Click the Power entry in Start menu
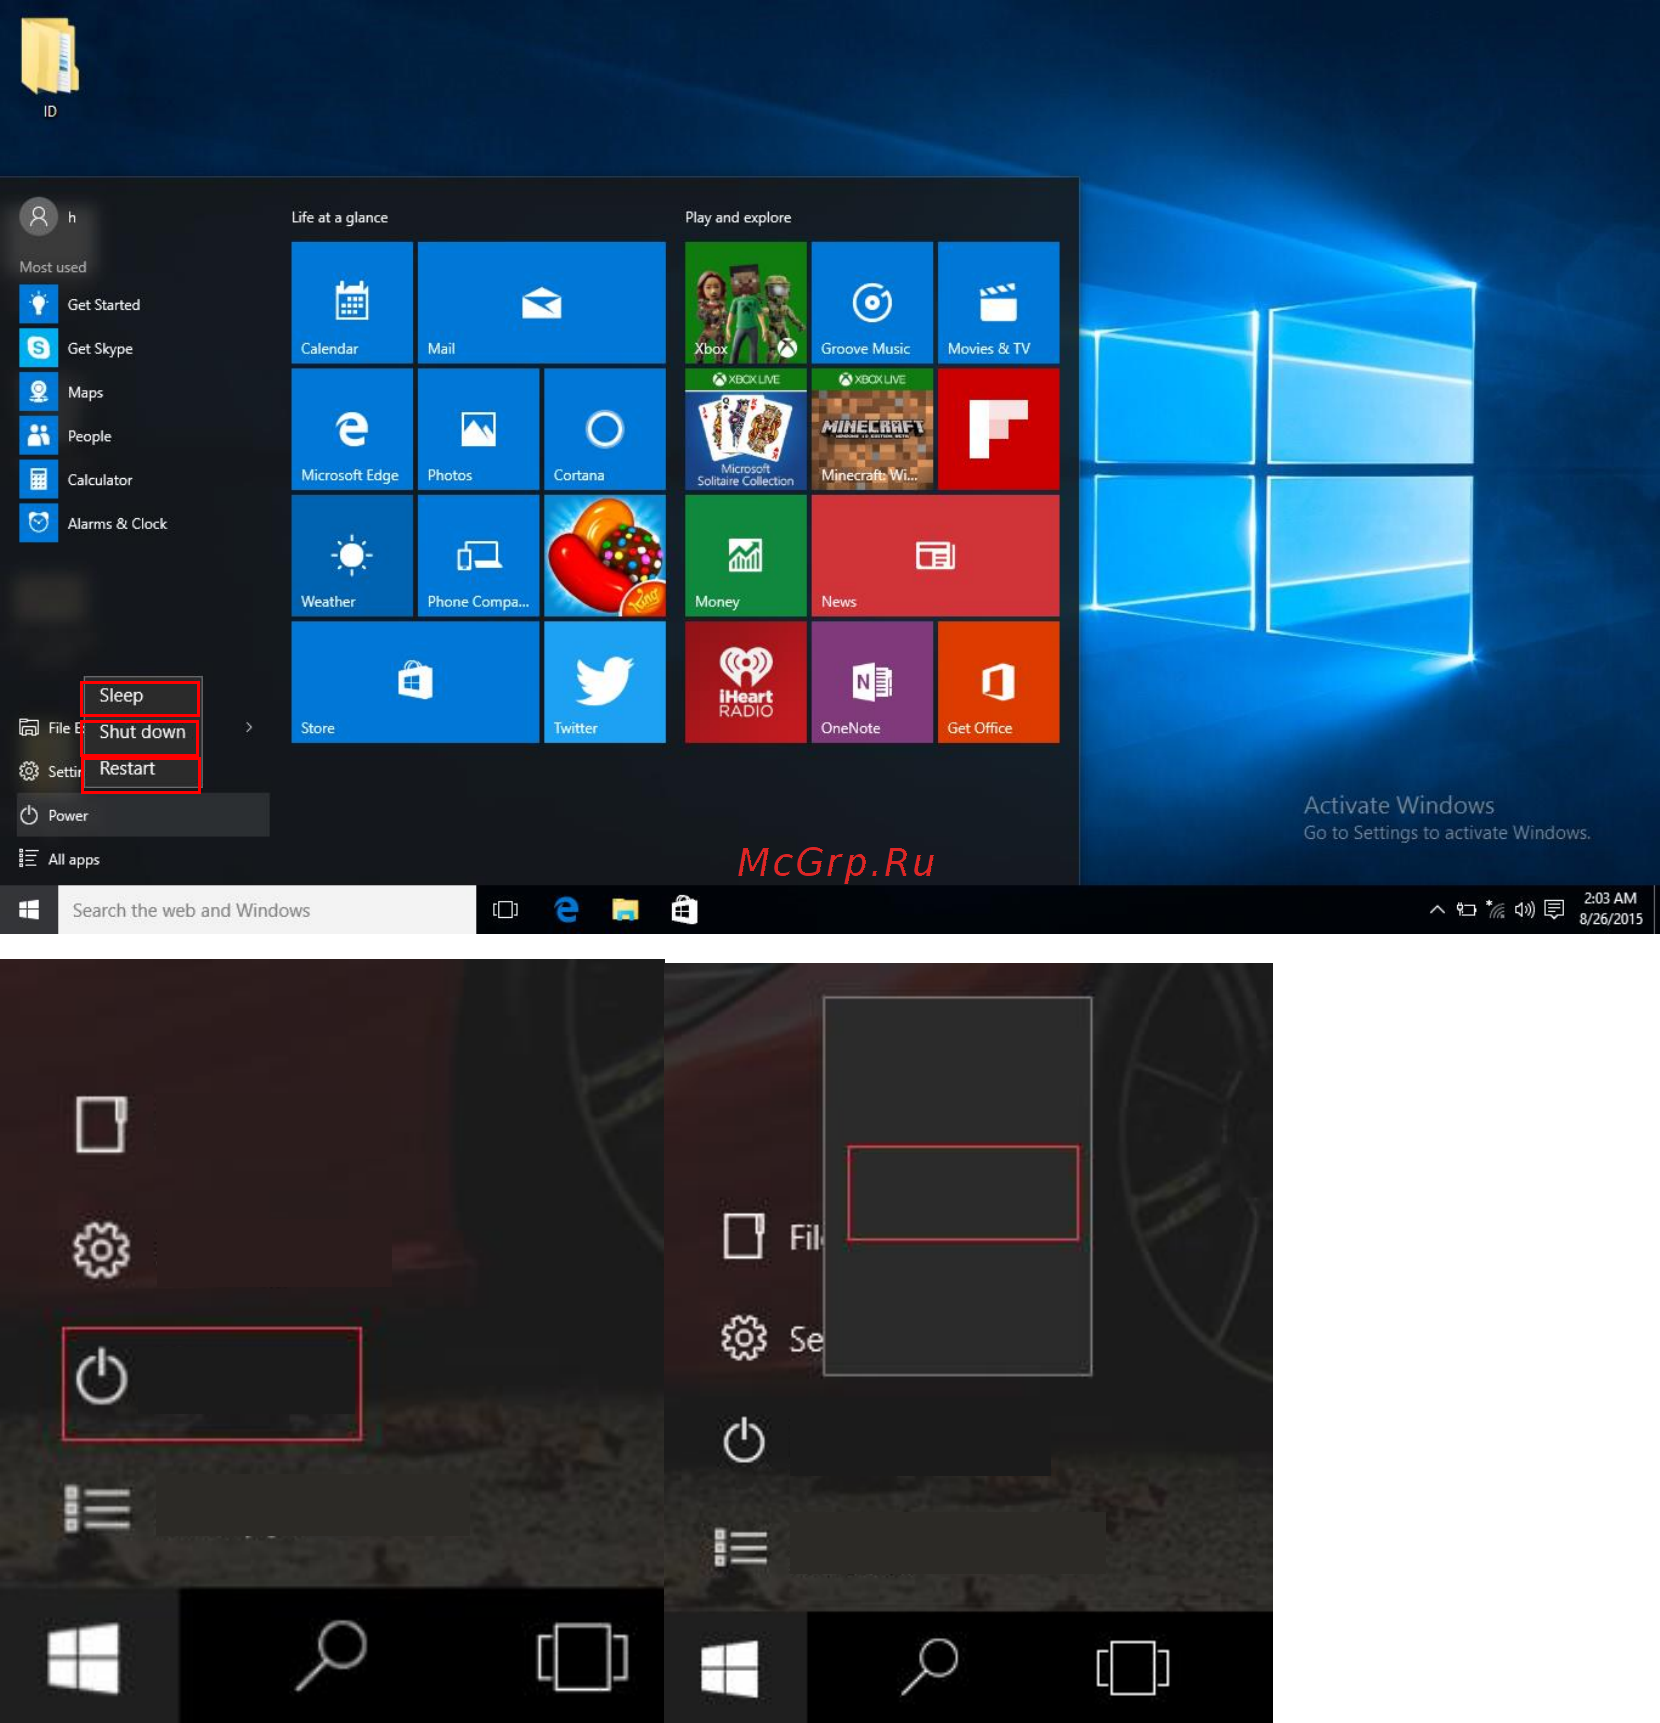 coord(143,815)
